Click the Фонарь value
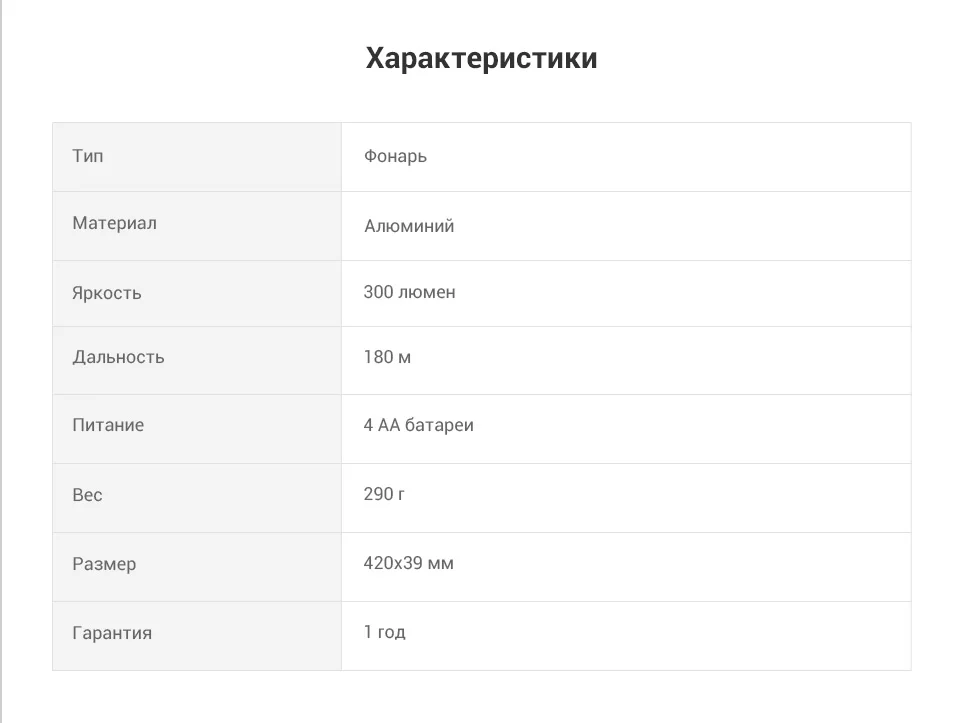Image resolution: width=962 pixels, height=723 pixels. click(x=395, y=157)
